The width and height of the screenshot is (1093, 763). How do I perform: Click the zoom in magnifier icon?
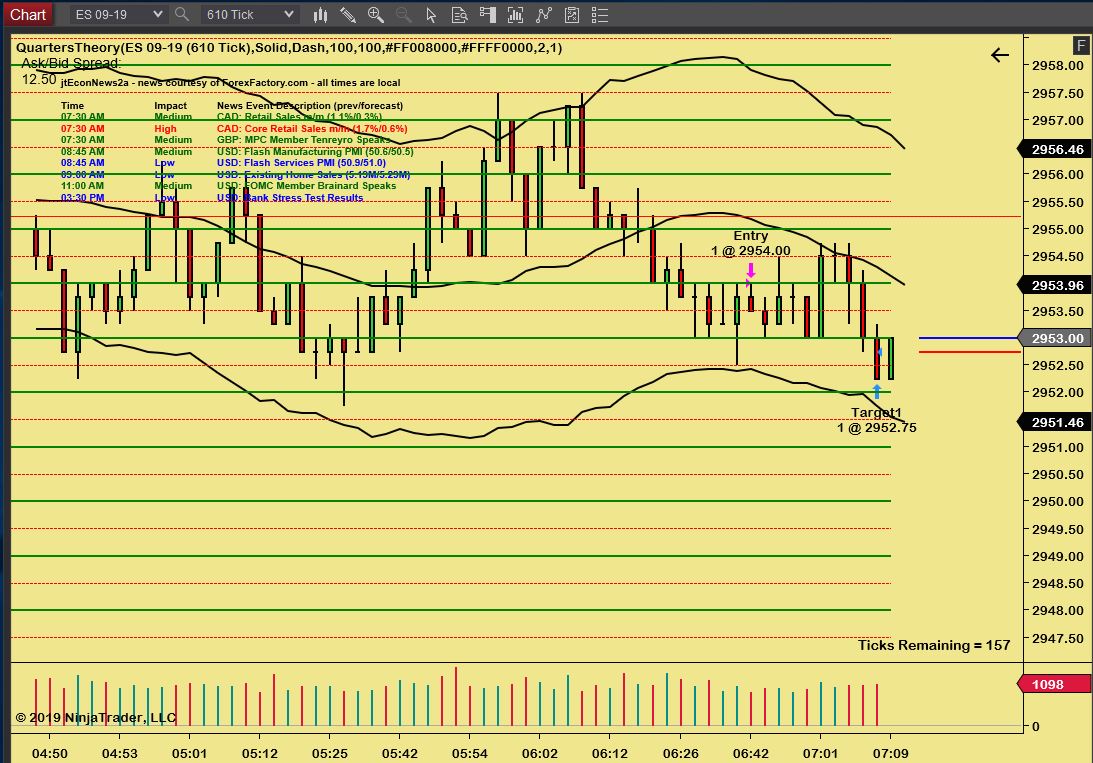[376, 15]
